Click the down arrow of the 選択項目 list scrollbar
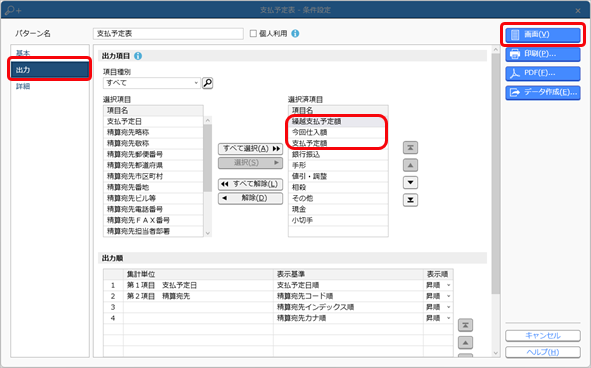Screen dimensions: 591x368 coord(208,233)
